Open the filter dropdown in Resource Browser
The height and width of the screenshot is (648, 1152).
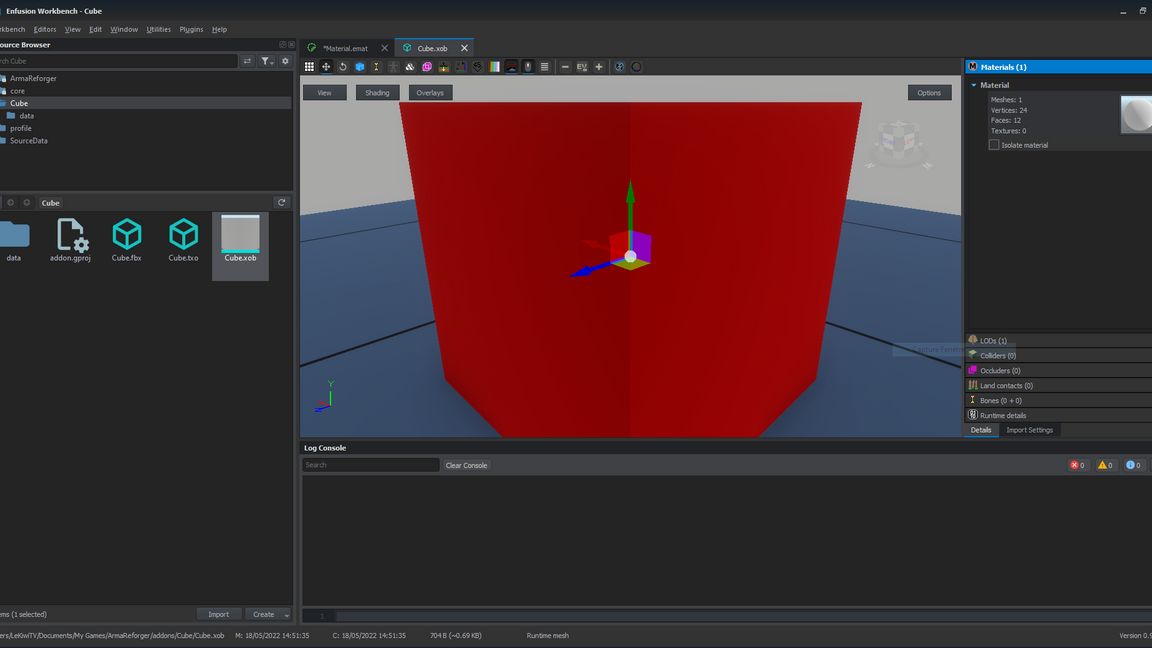coord(267,61)
